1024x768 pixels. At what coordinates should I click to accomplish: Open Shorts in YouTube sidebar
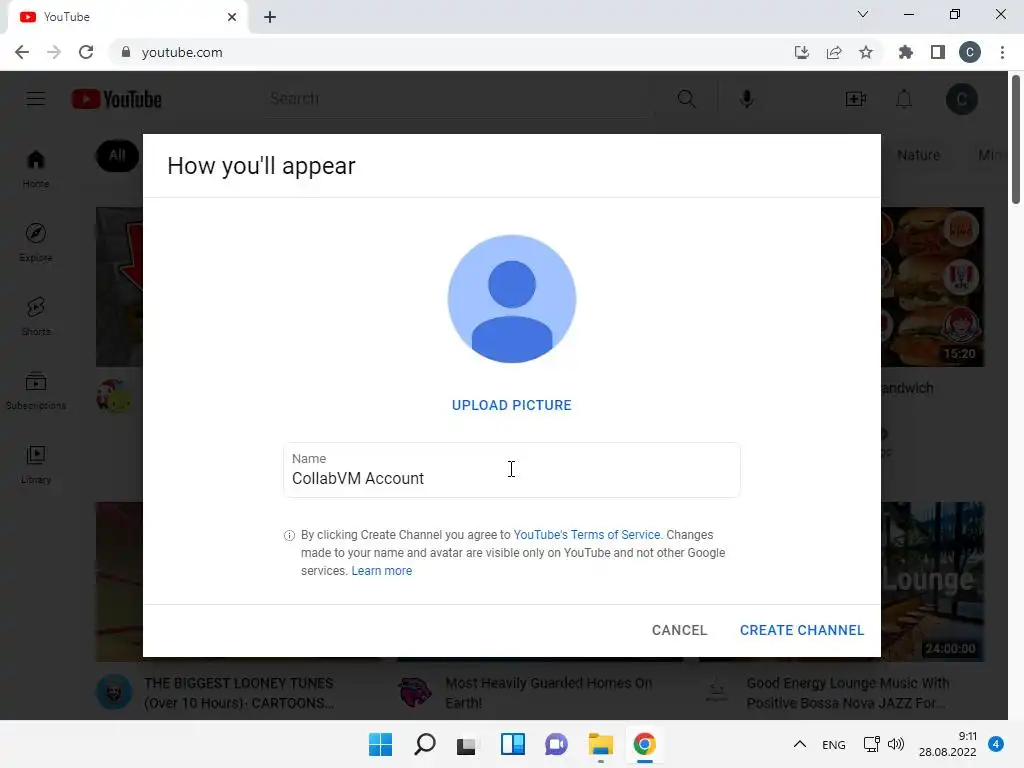[36, 317]
